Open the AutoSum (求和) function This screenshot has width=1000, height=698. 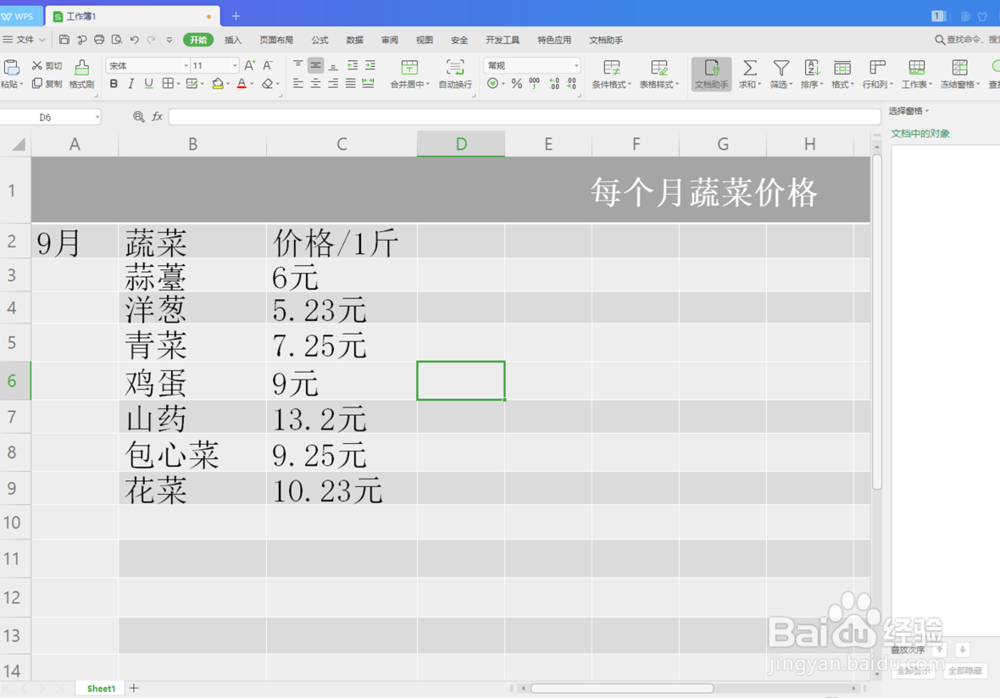pyautogui.click(x=747, y=72)
